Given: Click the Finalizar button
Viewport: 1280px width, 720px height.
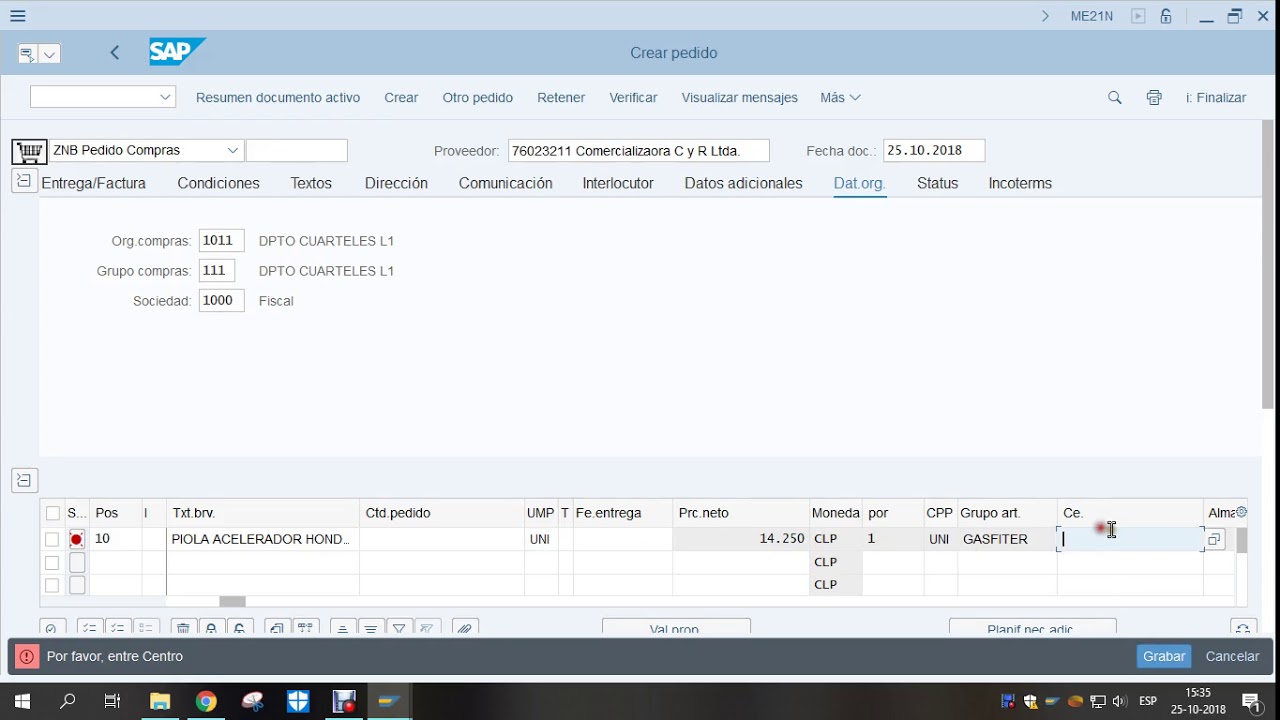Looking at the screenshot, I should 1216,97.
